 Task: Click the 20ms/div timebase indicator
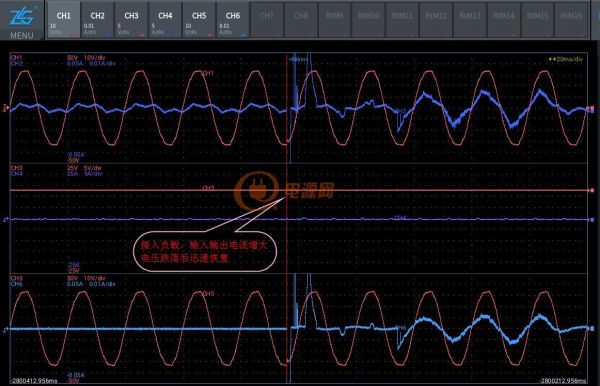pos(566,59)
